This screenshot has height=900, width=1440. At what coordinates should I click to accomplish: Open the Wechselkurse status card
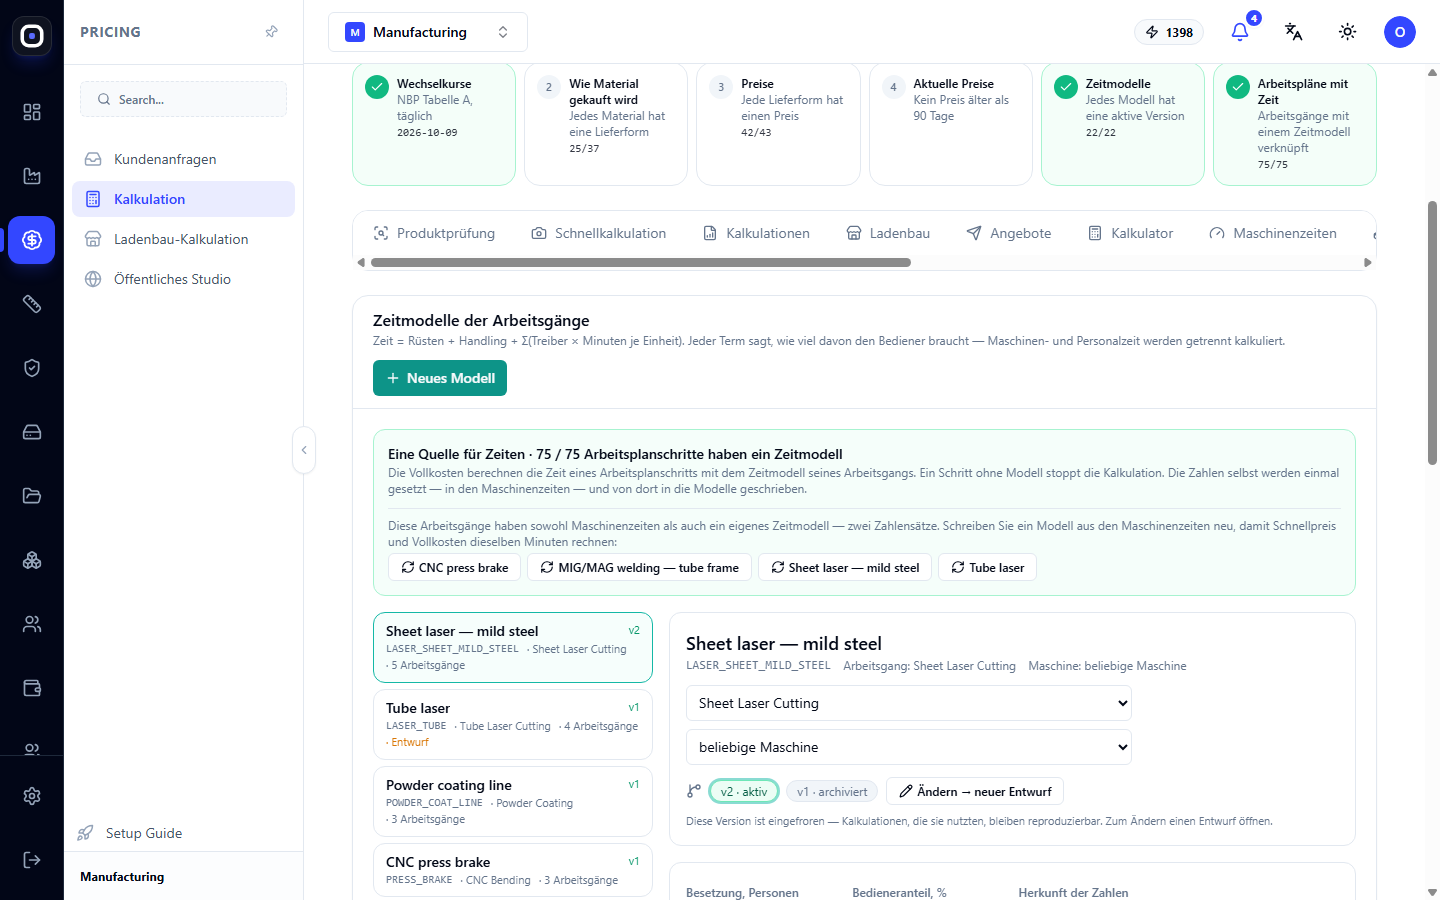(x=434, y=124)
